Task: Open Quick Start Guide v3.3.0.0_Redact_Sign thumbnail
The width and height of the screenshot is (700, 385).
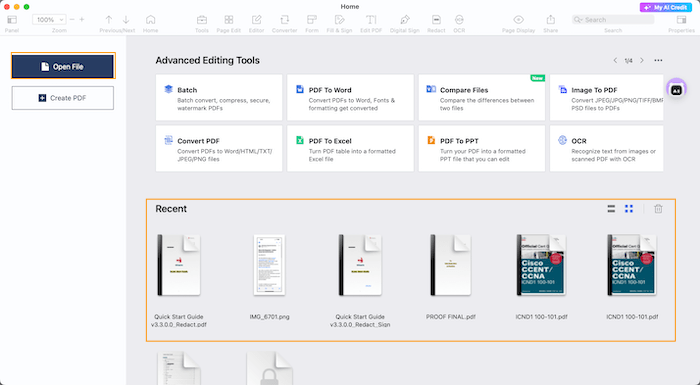Action: click(360, 265)
